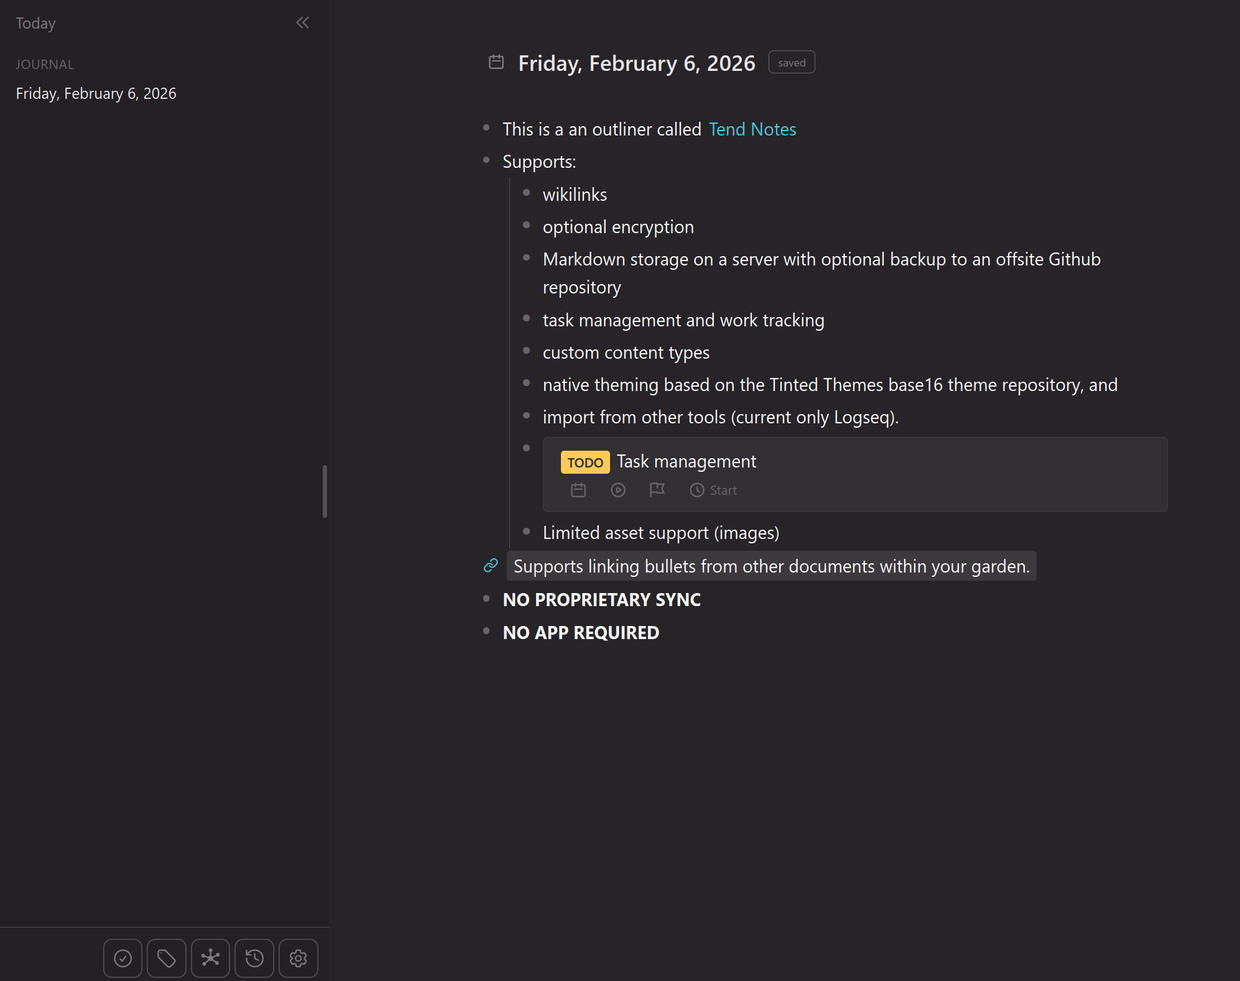
Task: Click the play circle icon on the task
Action: click(618, 490)
